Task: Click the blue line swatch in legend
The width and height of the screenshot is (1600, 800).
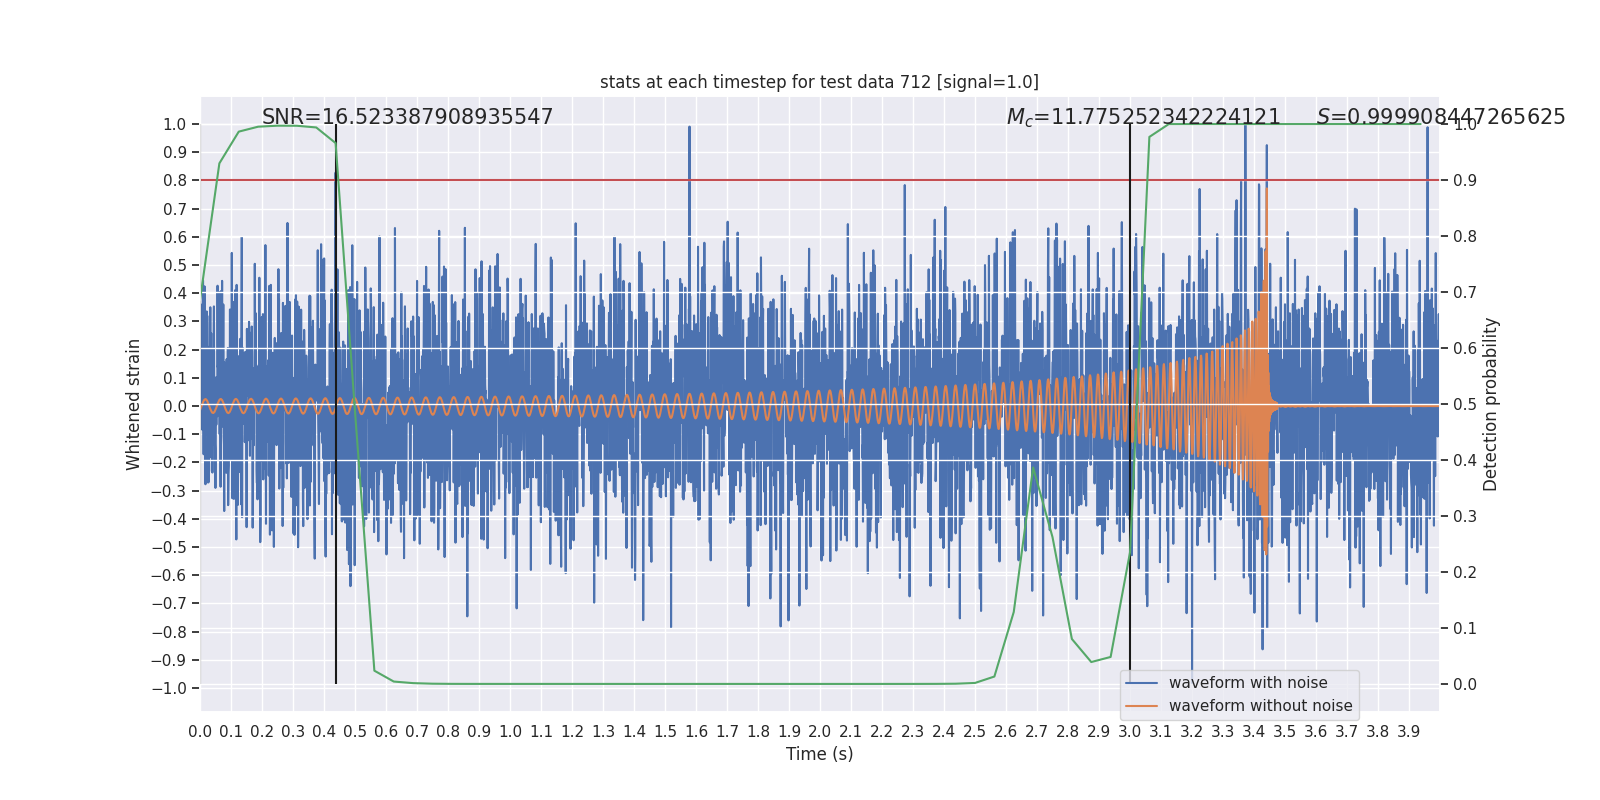Action: point(1141,683)
